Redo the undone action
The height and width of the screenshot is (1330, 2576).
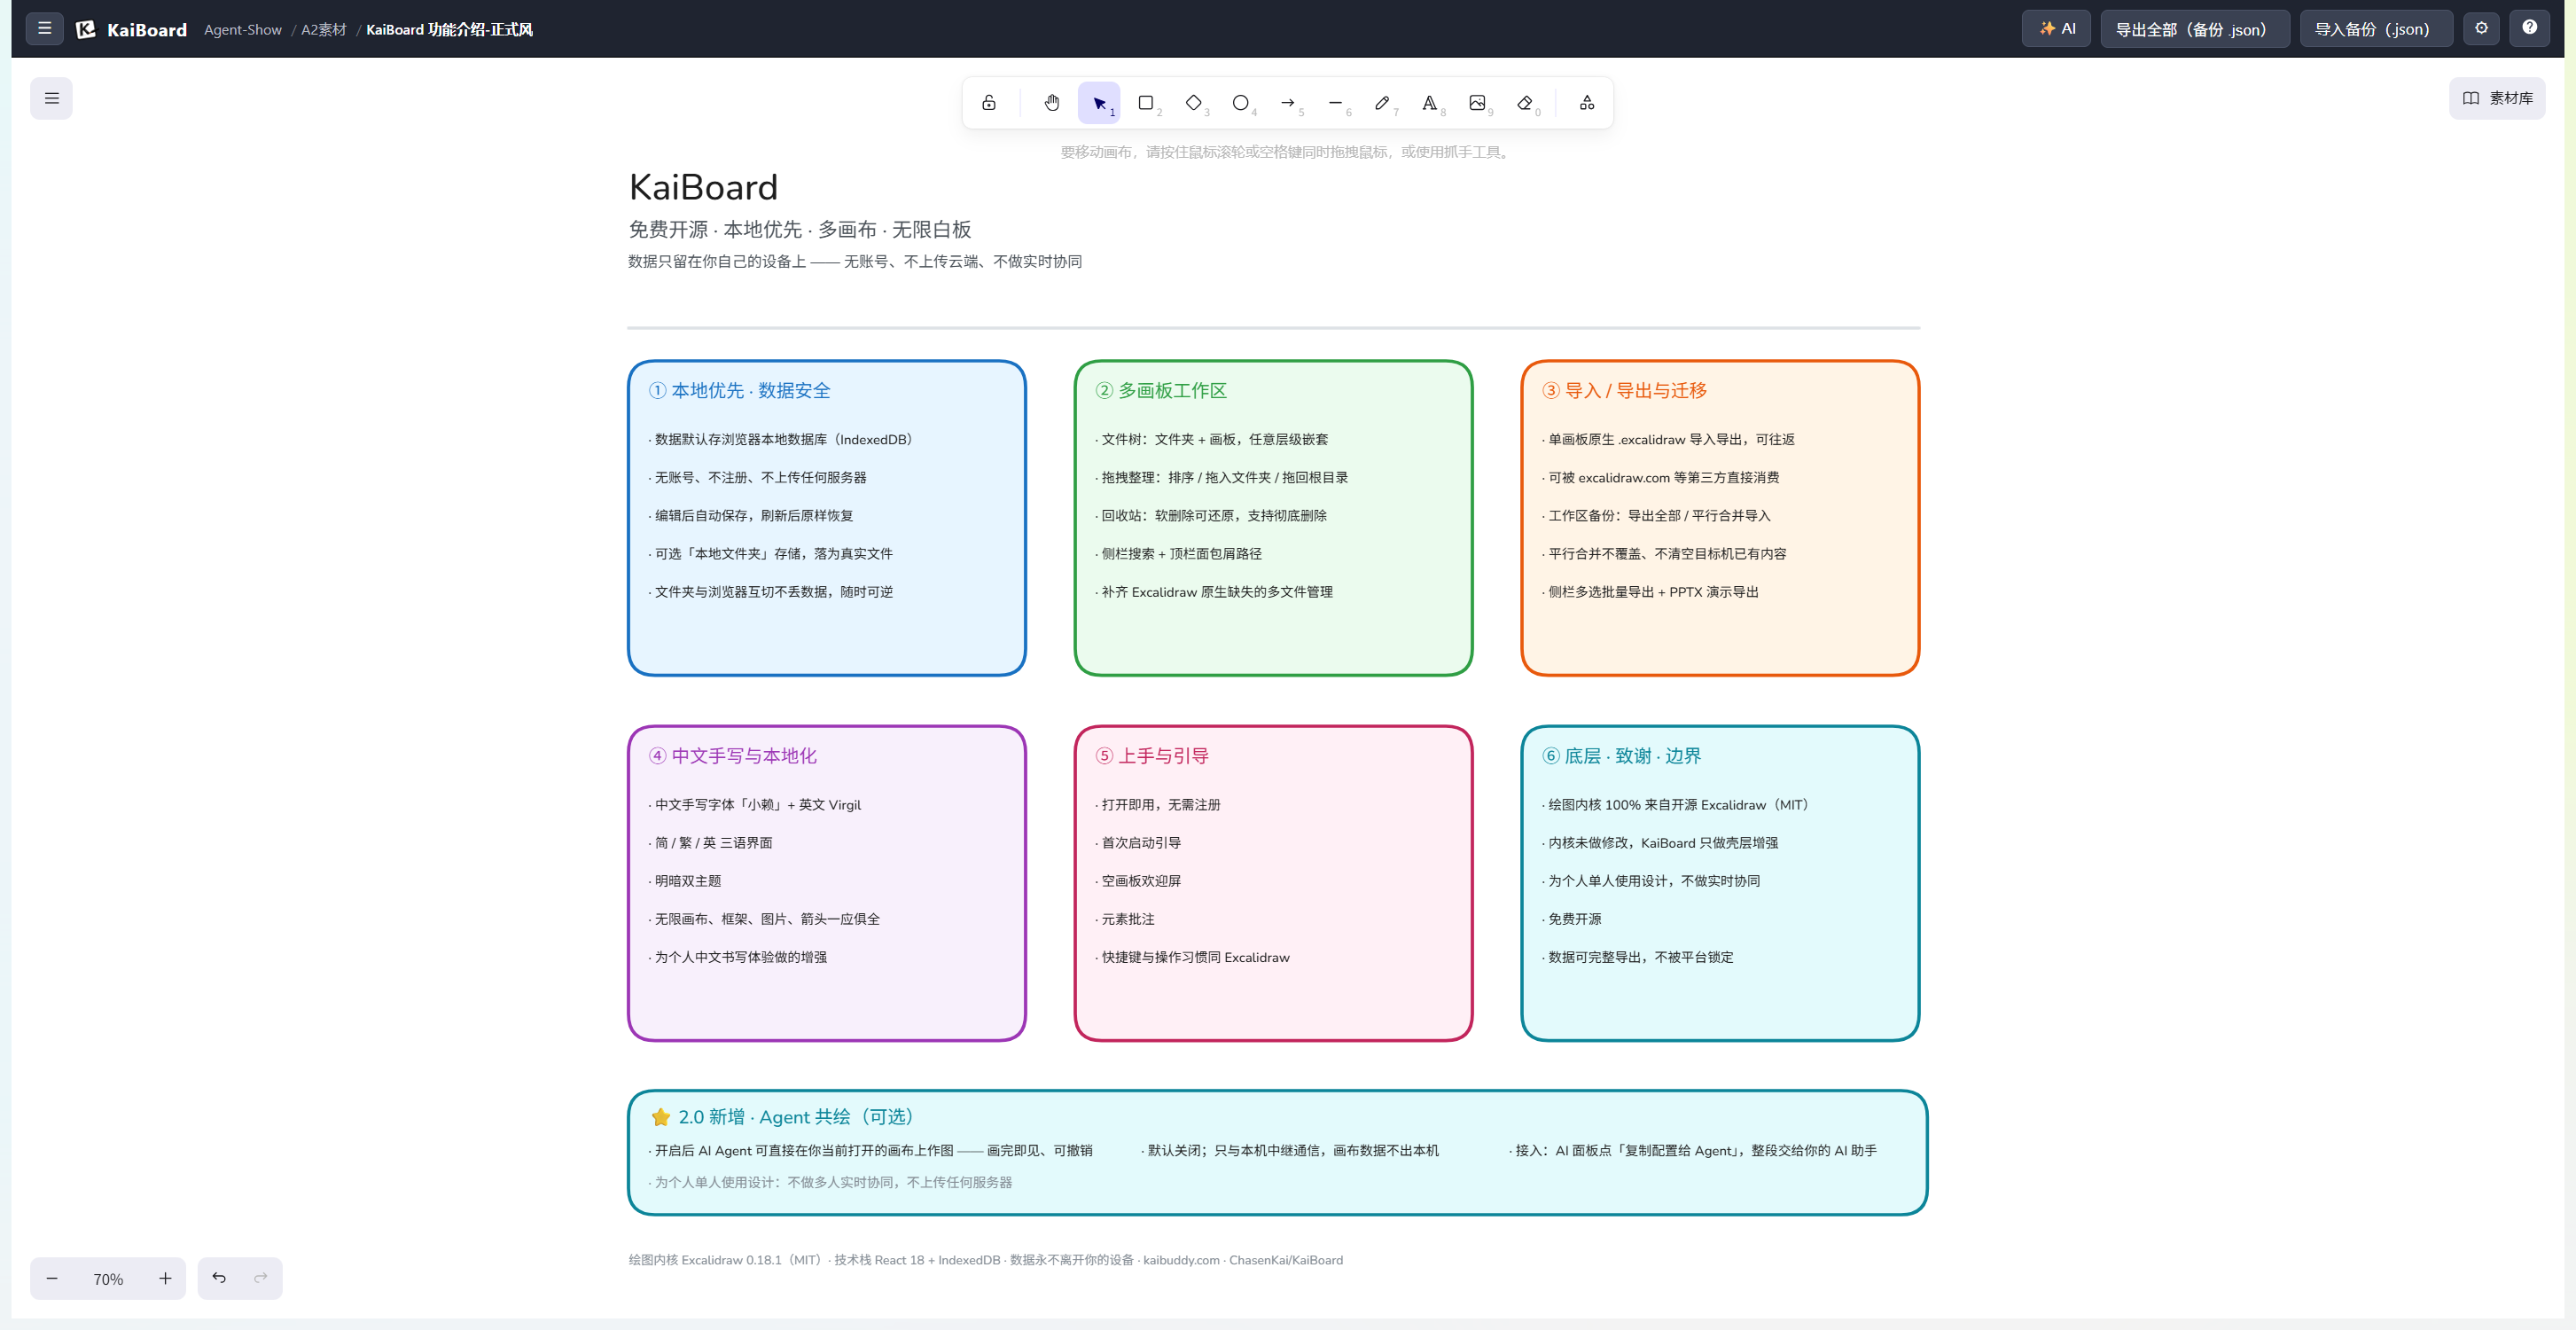click(x=261, y=1278)
